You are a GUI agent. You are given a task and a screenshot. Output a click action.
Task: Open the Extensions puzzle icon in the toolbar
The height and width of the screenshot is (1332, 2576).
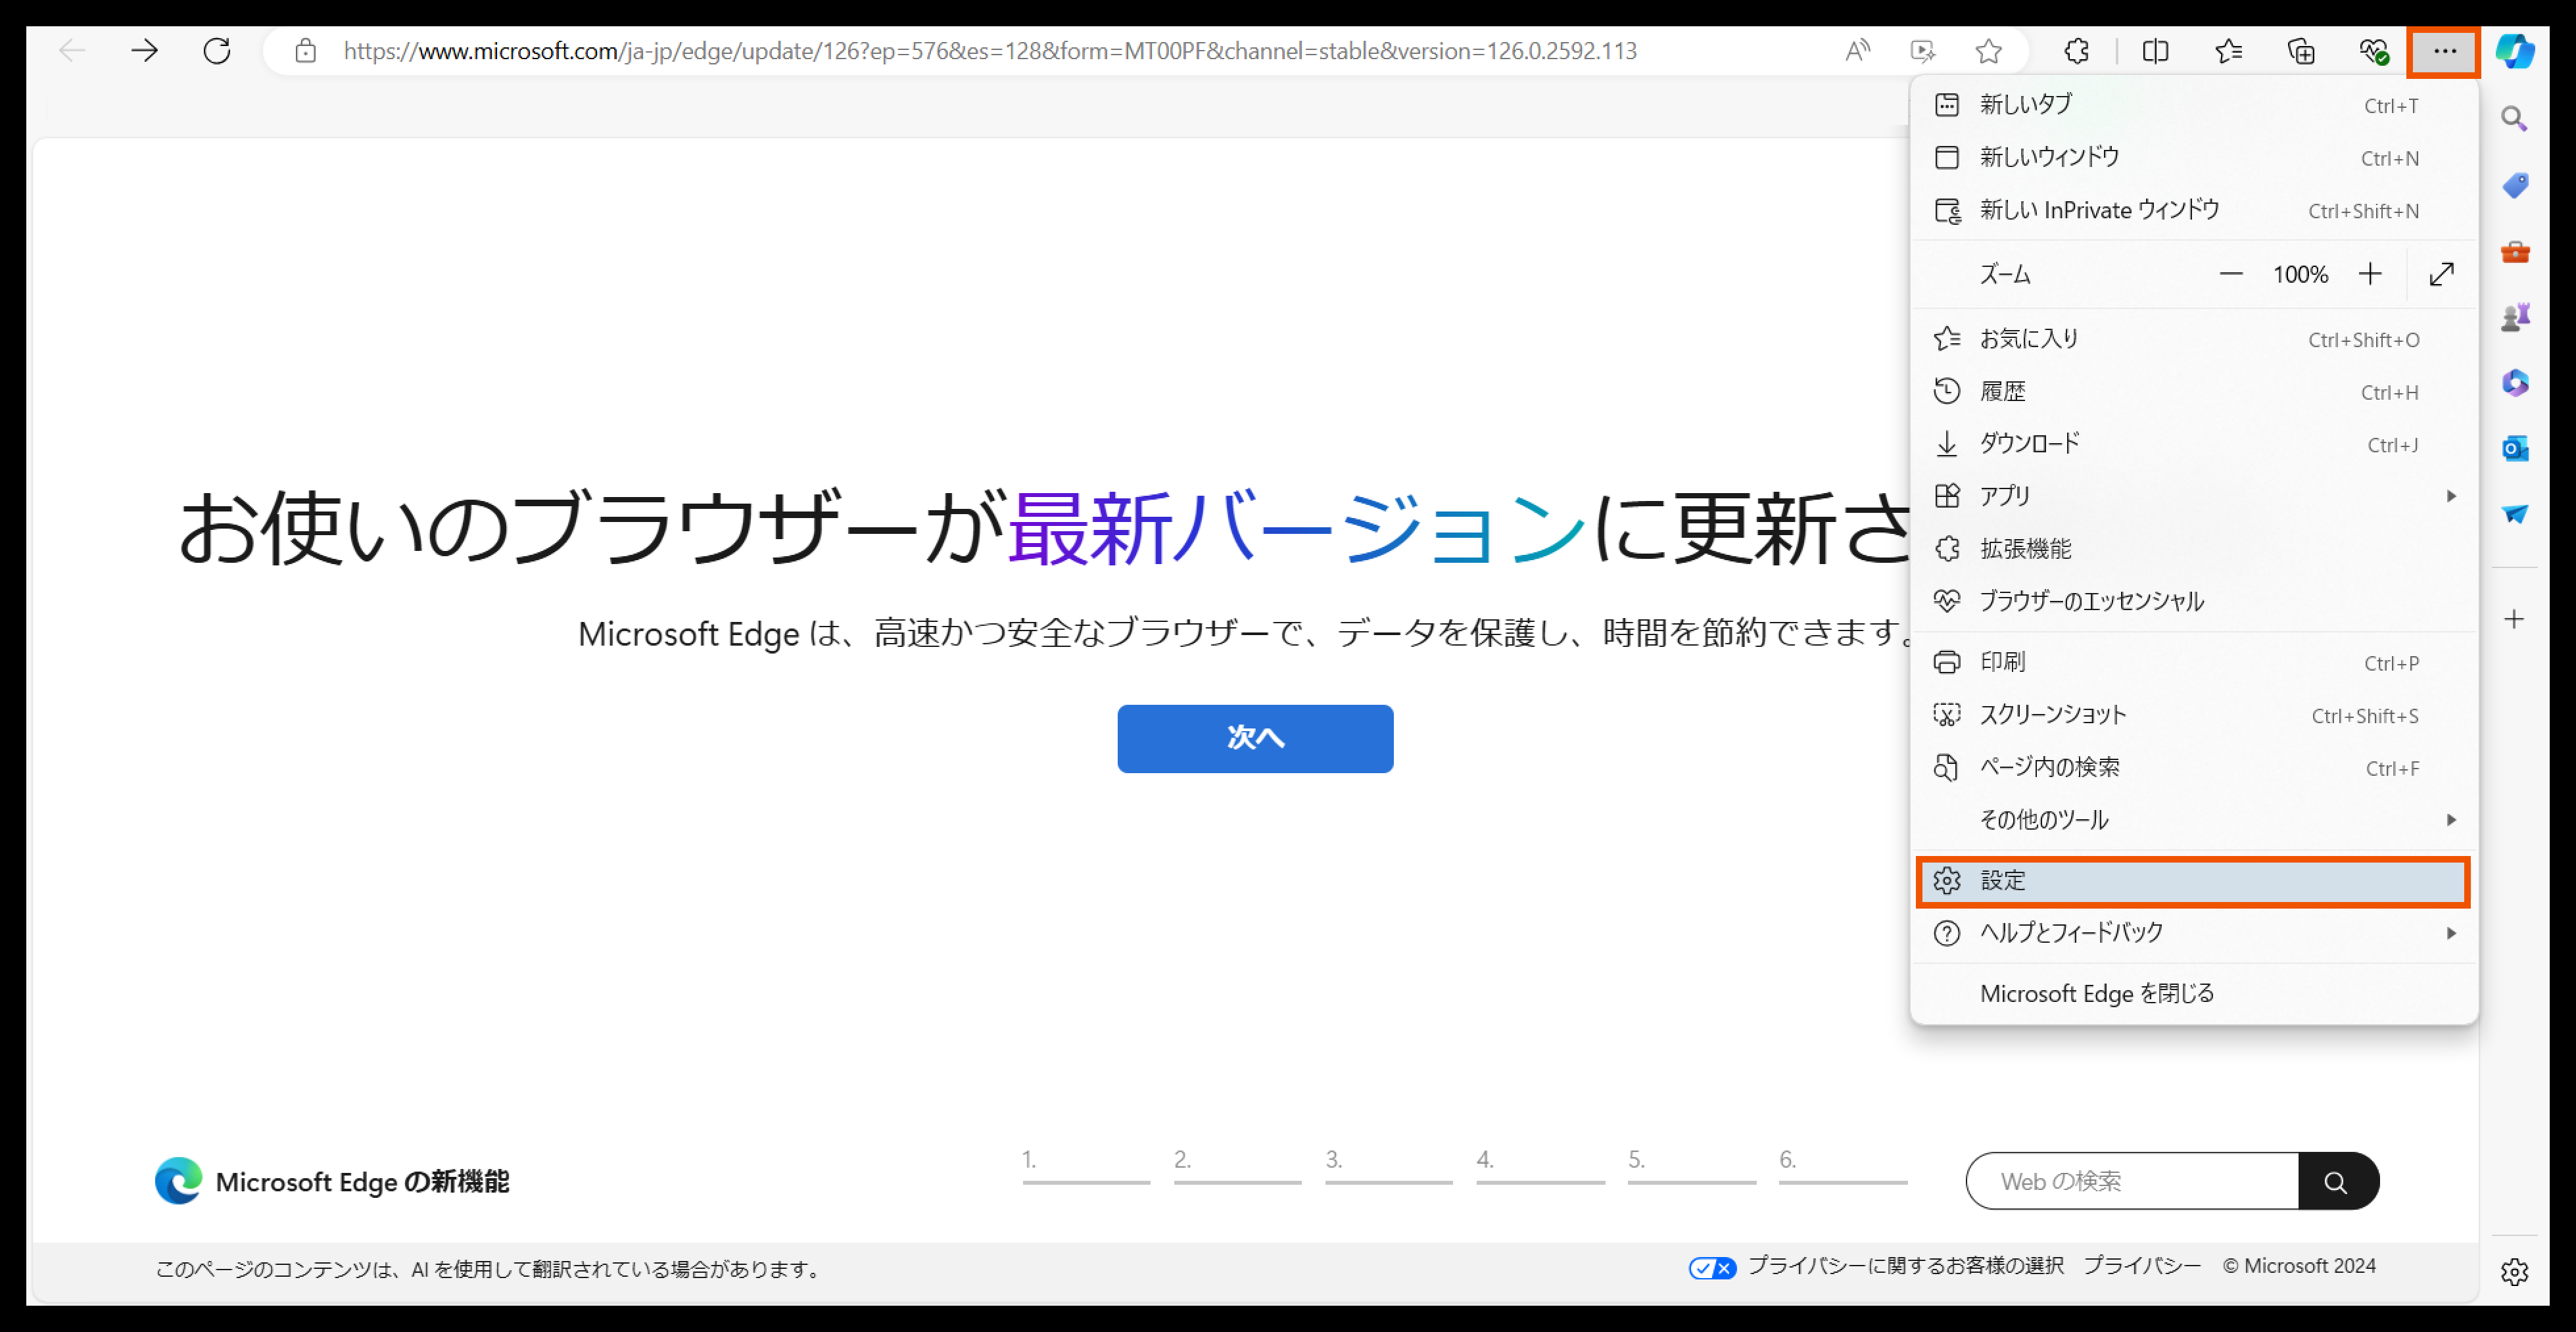click(2076, 51)
